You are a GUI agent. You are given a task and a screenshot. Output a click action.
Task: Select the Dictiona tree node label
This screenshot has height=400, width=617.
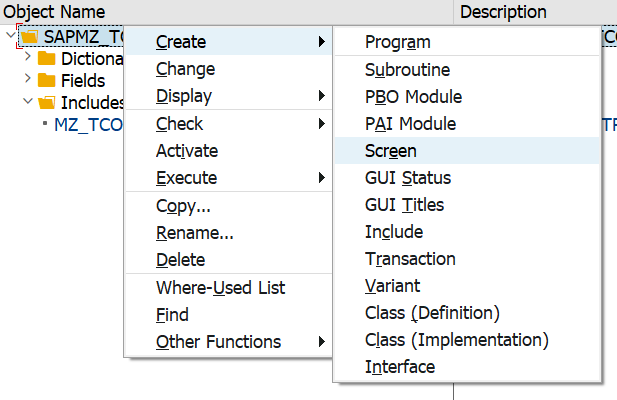[92, 59]
